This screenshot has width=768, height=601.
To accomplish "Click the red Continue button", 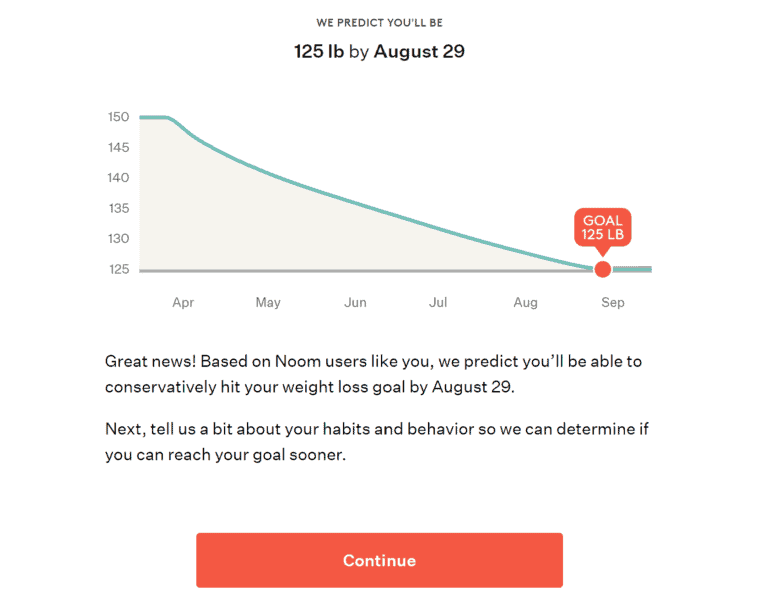I will point(379,560).
